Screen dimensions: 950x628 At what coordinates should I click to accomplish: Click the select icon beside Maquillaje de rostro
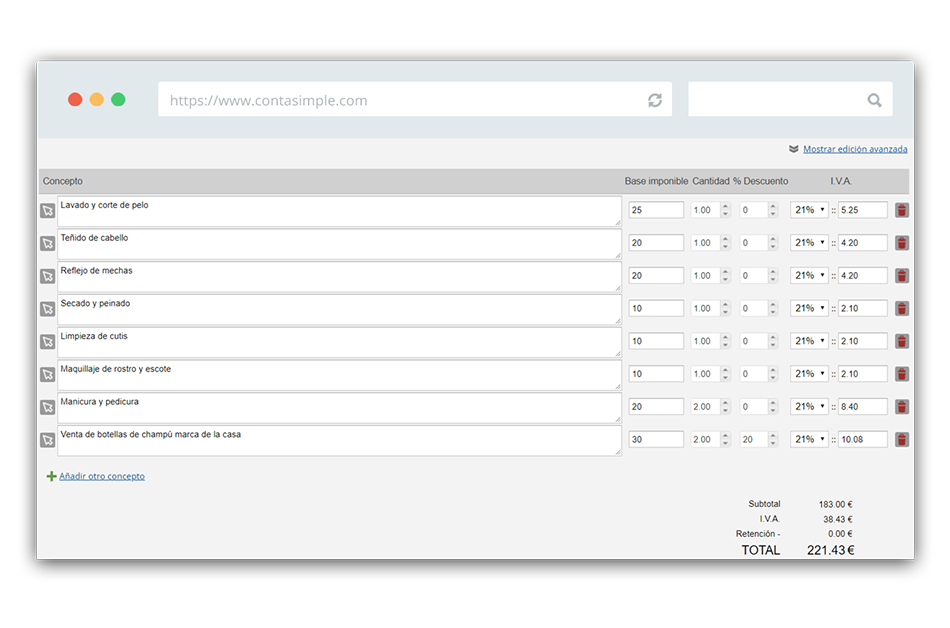[47, 374]
